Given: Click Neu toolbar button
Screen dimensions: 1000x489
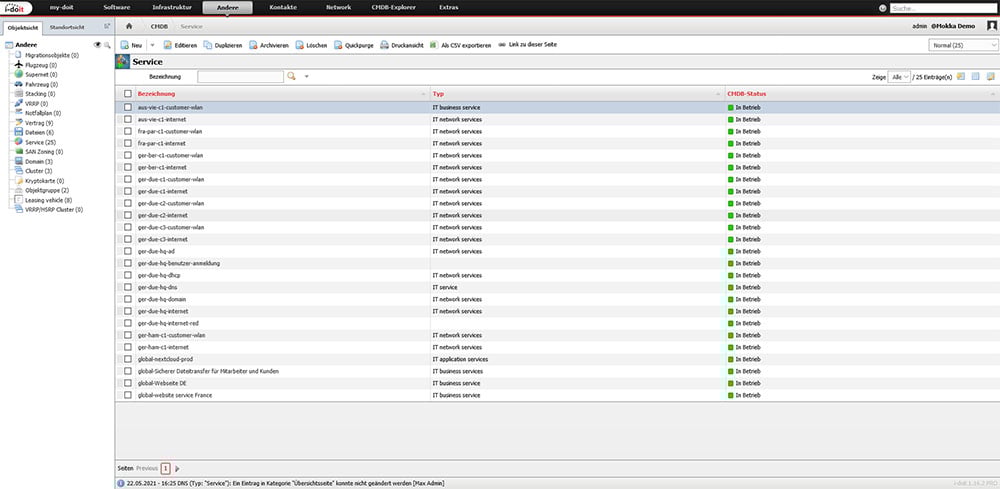Looking at the screenshot, I should (131, 45).
